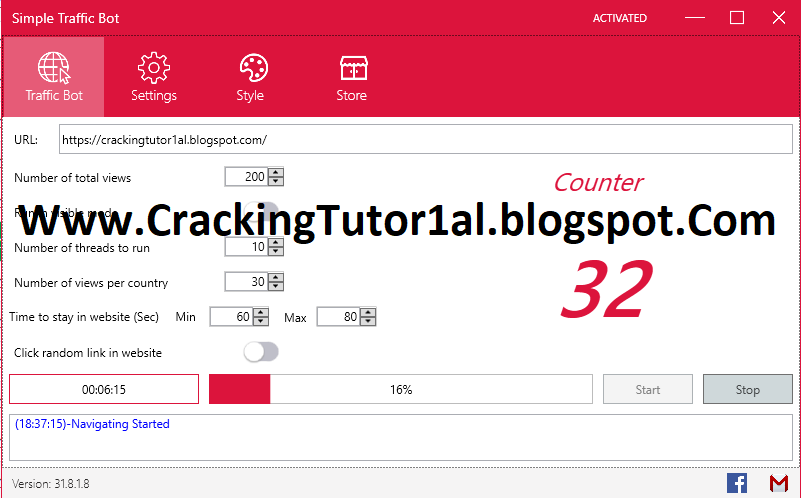Viewport: 801px width, 498px height.
Task: Click the elapsed timer 00:06:15 box
Action: coord(104,389)
